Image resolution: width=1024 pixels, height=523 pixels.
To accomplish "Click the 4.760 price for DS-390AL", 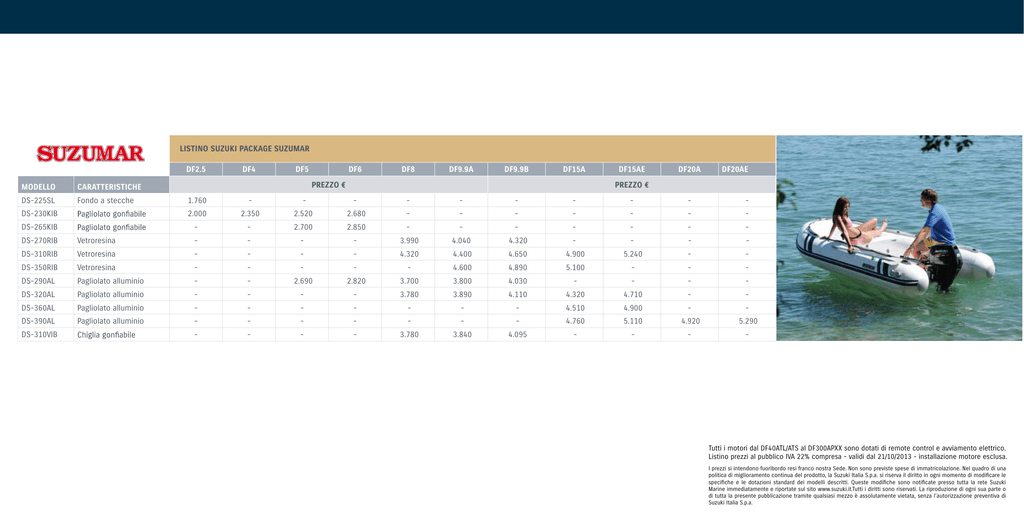I will pos(575,321).
